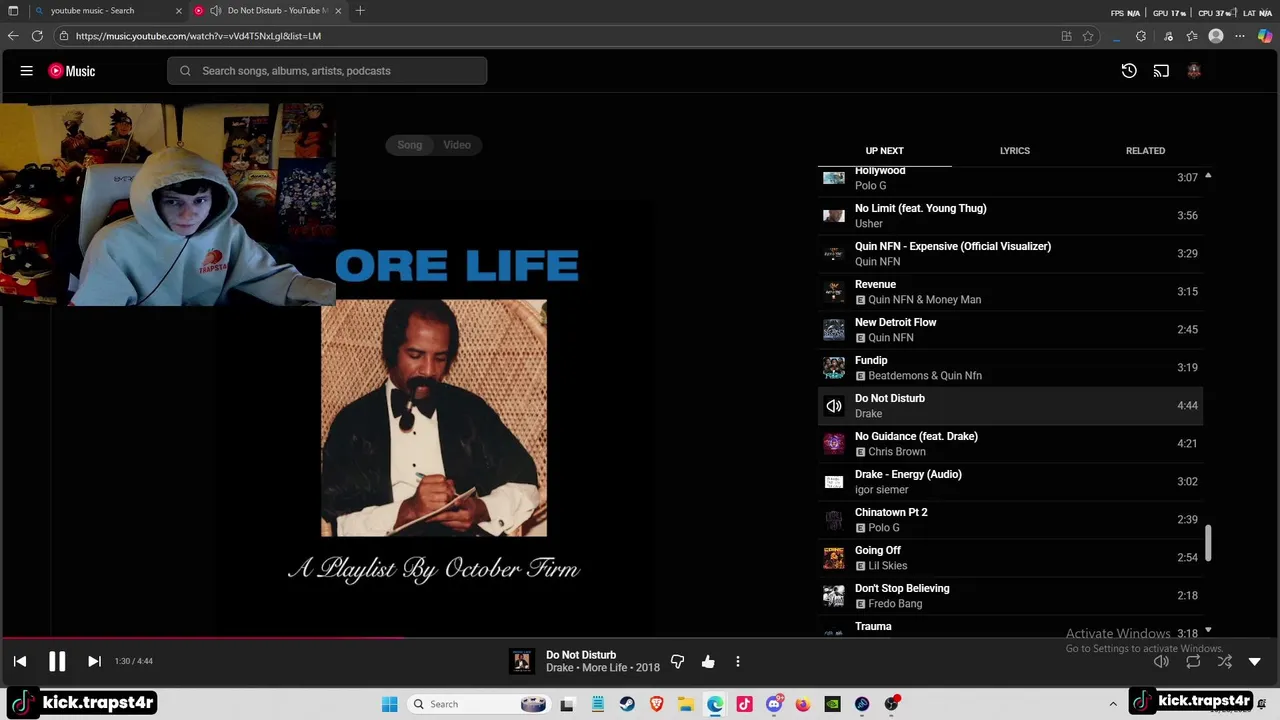Show hidden system tray icons
1280x720 pixels.
[1113, 704]
